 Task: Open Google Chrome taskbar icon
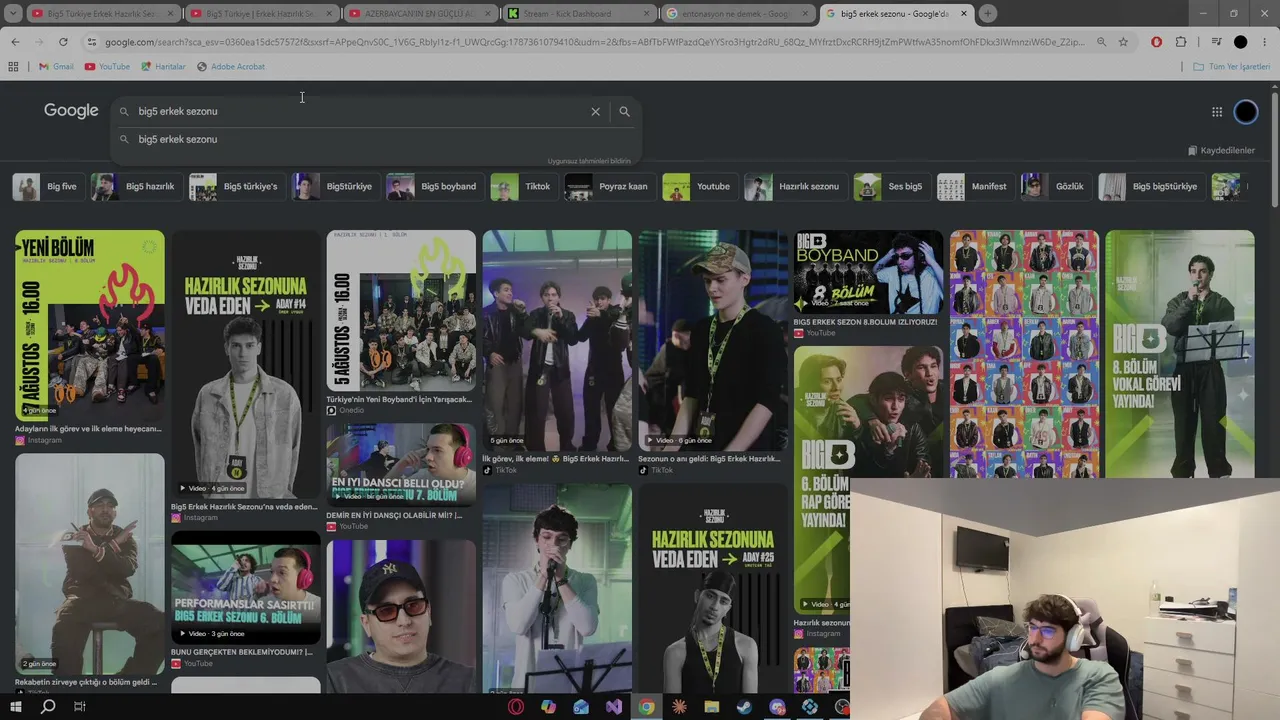click(x=646, y=707)
